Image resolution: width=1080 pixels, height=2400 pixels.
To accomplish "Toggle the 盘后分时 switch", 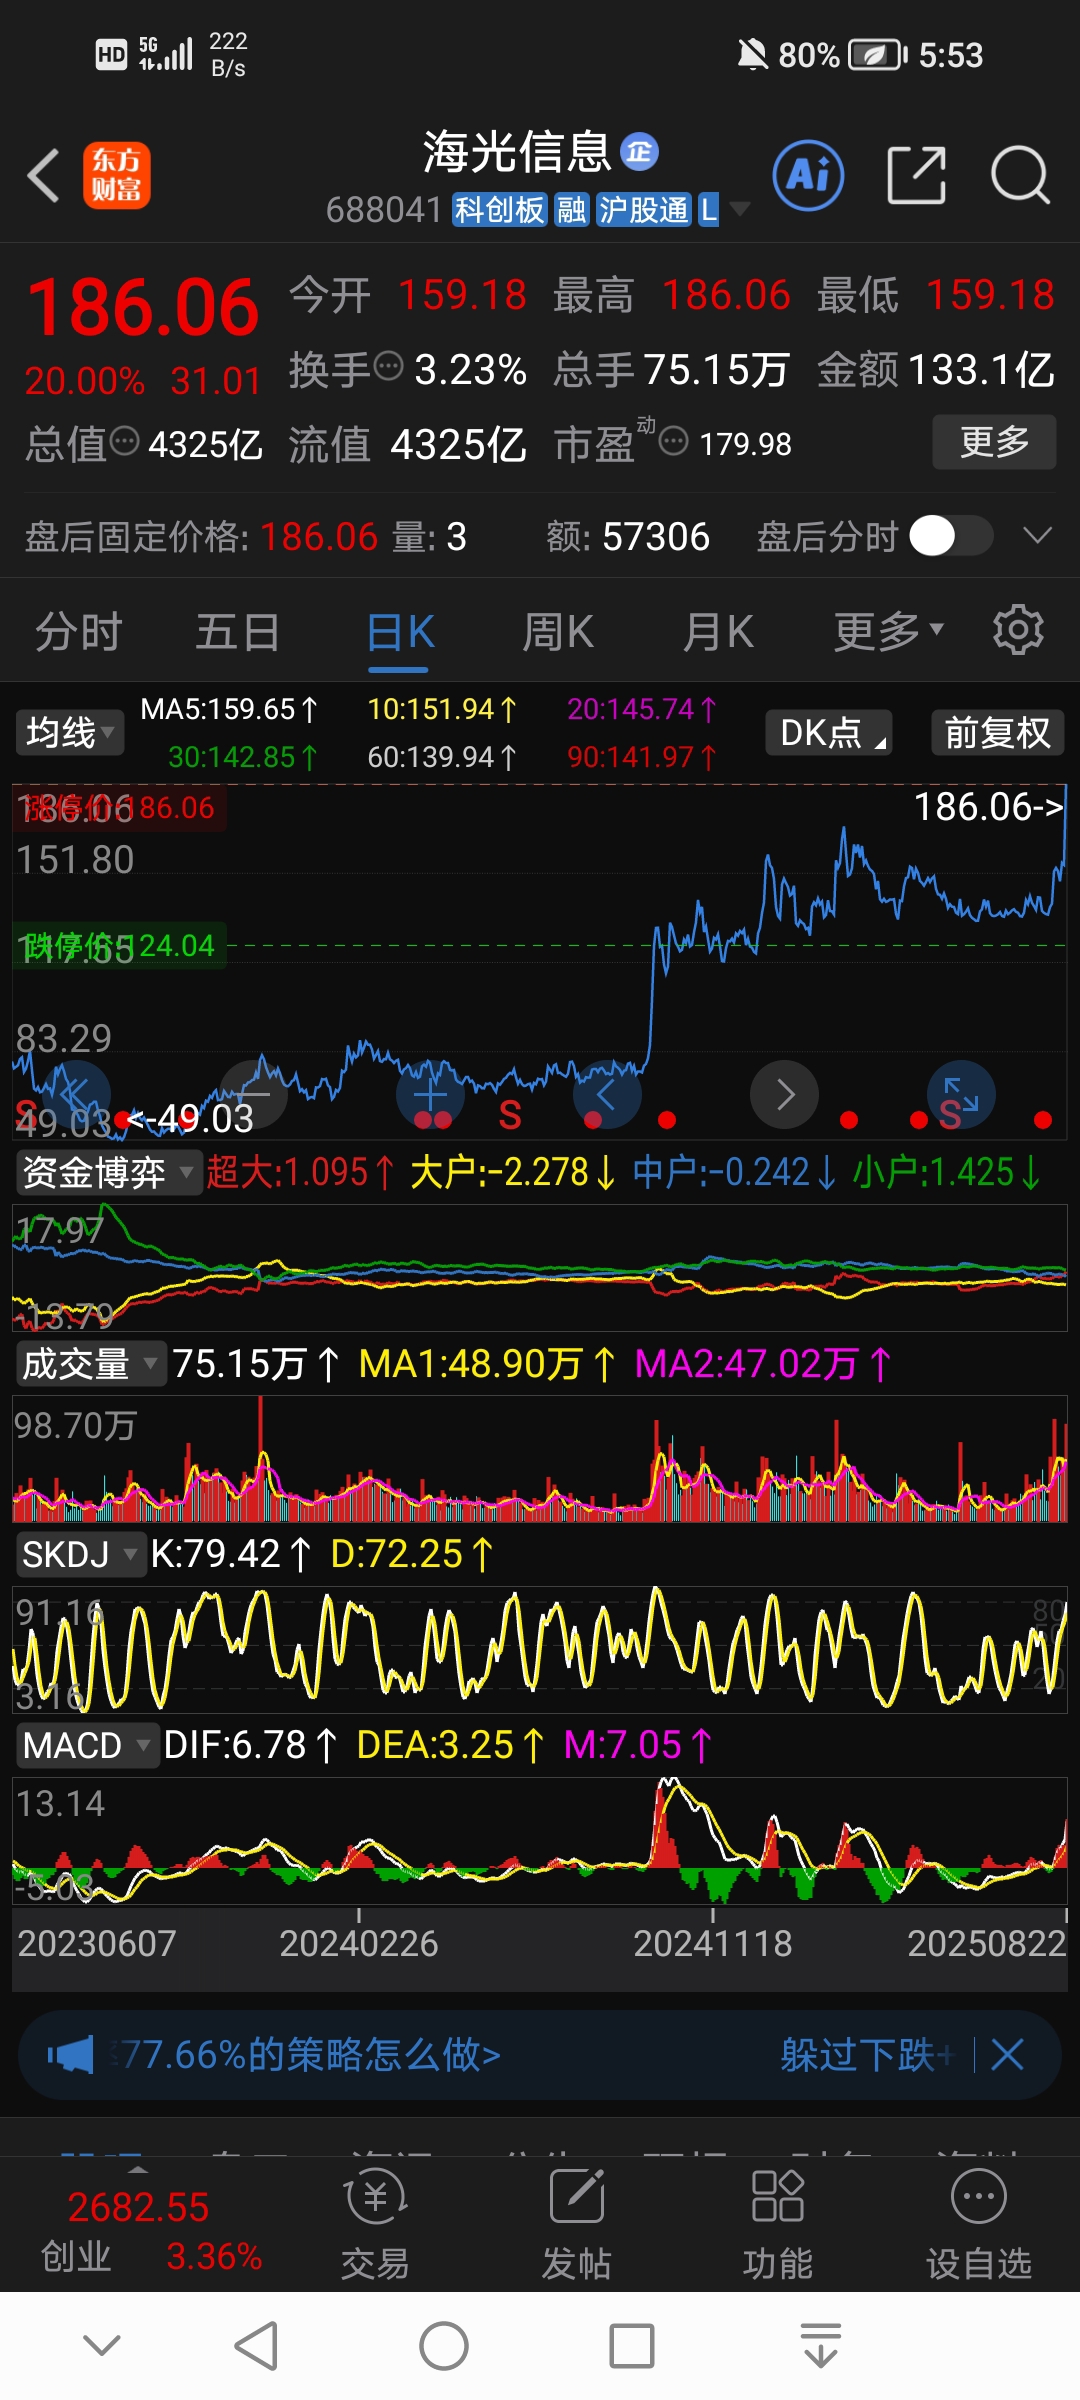I will tap(951, 536).
